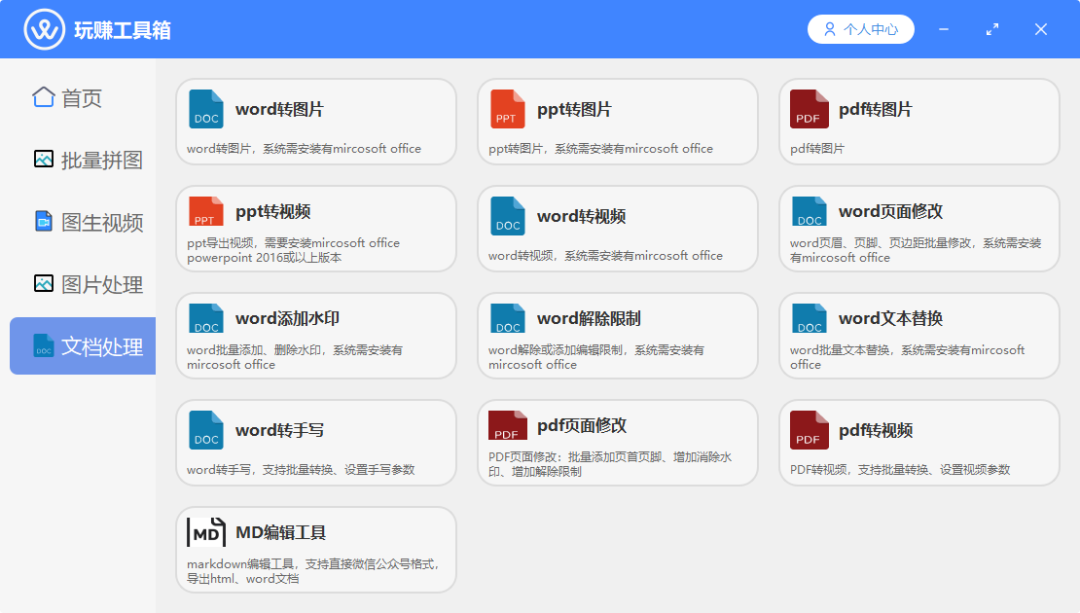Open the word文本替换 tool card

[x=918, y=334]
